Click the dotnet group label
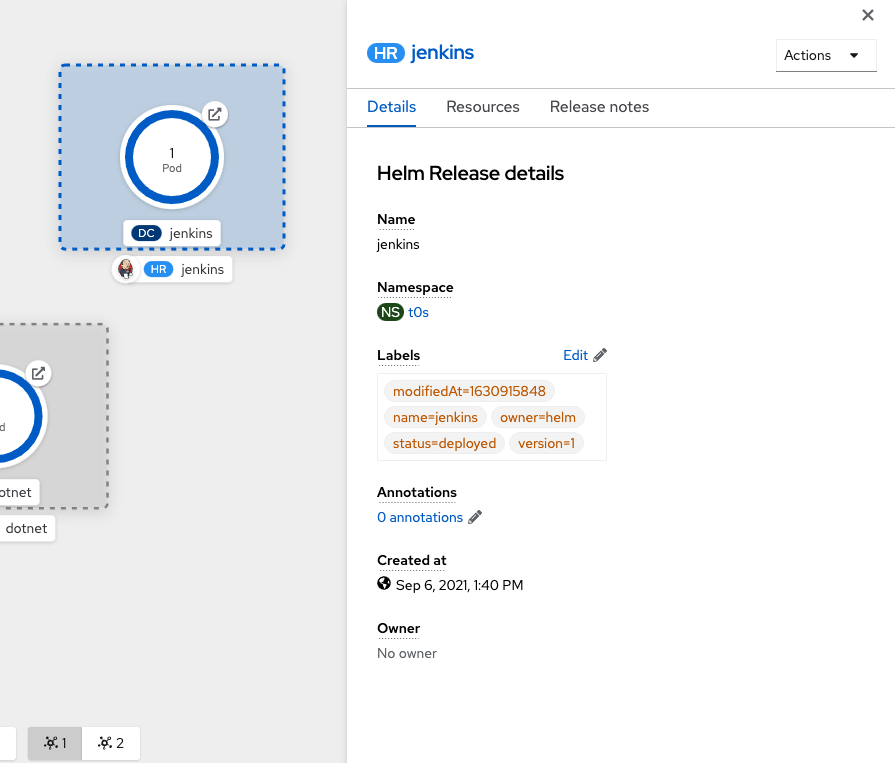 [26, 528]
